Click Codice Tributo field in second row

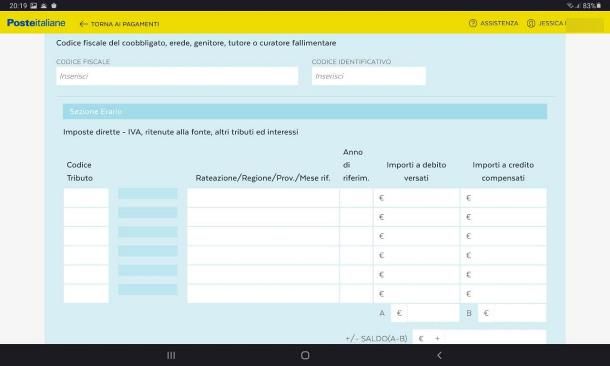86,217
